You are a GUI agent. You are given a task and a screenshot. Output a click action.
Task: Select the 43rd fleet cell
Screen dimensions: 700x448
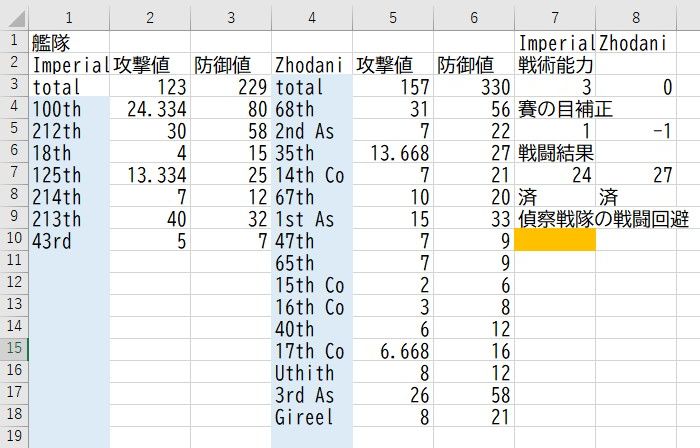point(69,240)
